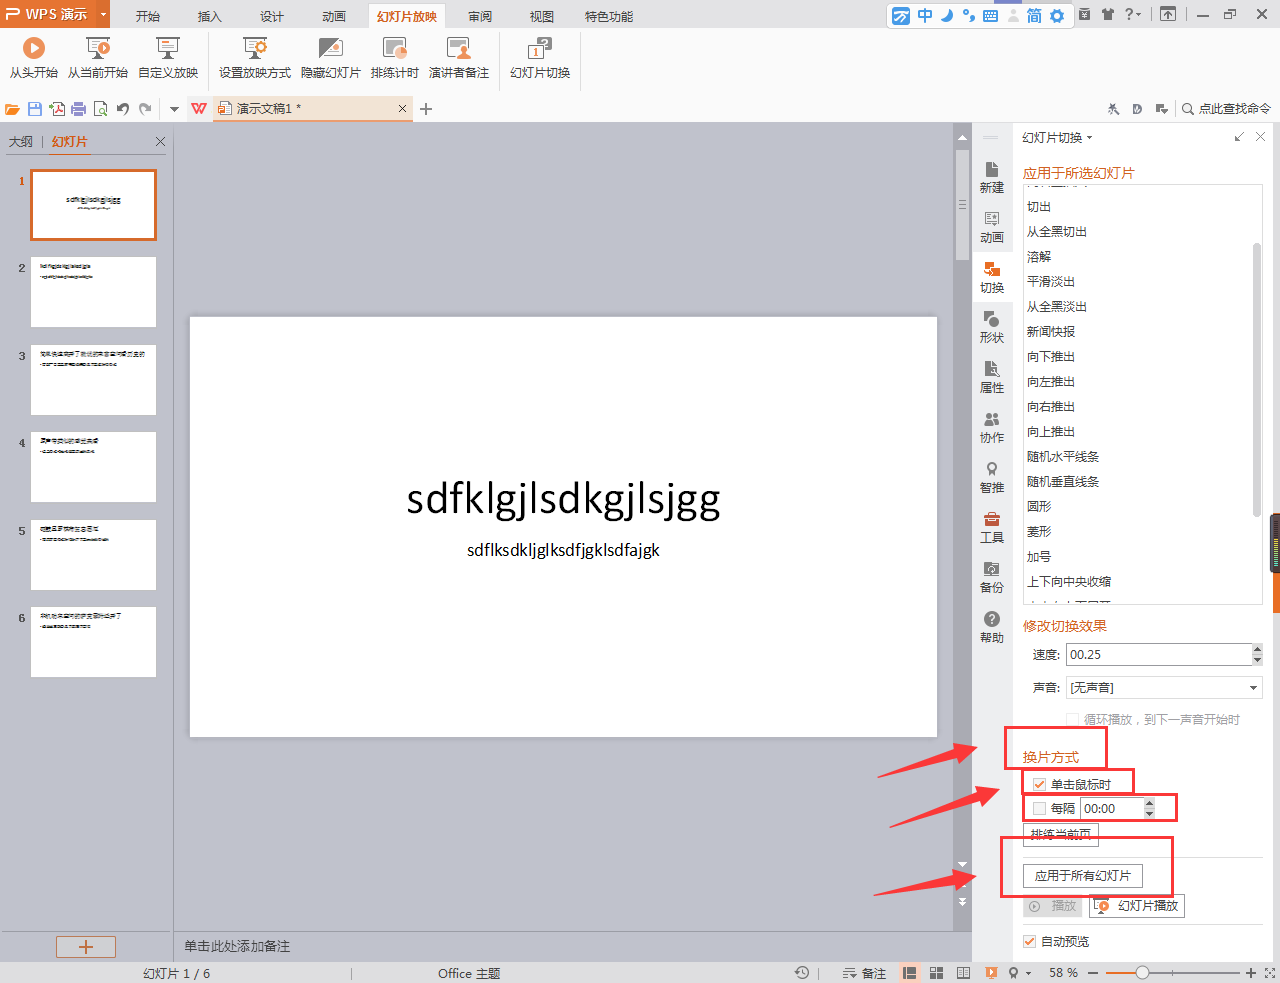Click the 应用于所有幻灯片 button
Viewport: 1280px width, 983px height.
1083,876
